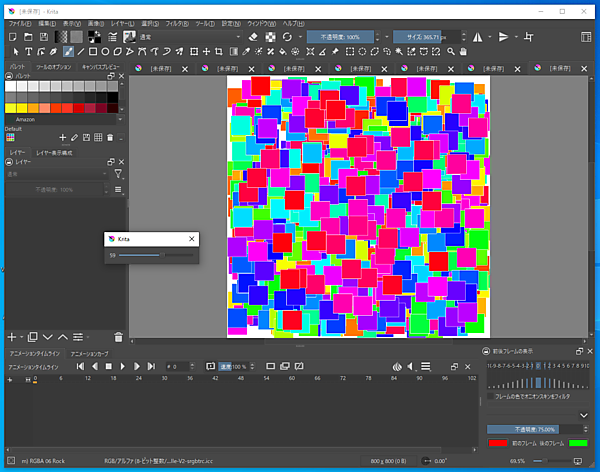600x472 pixels.
Task: Delete layer with the trash icon
Action: pyautogui.click(x=118, y=337)
